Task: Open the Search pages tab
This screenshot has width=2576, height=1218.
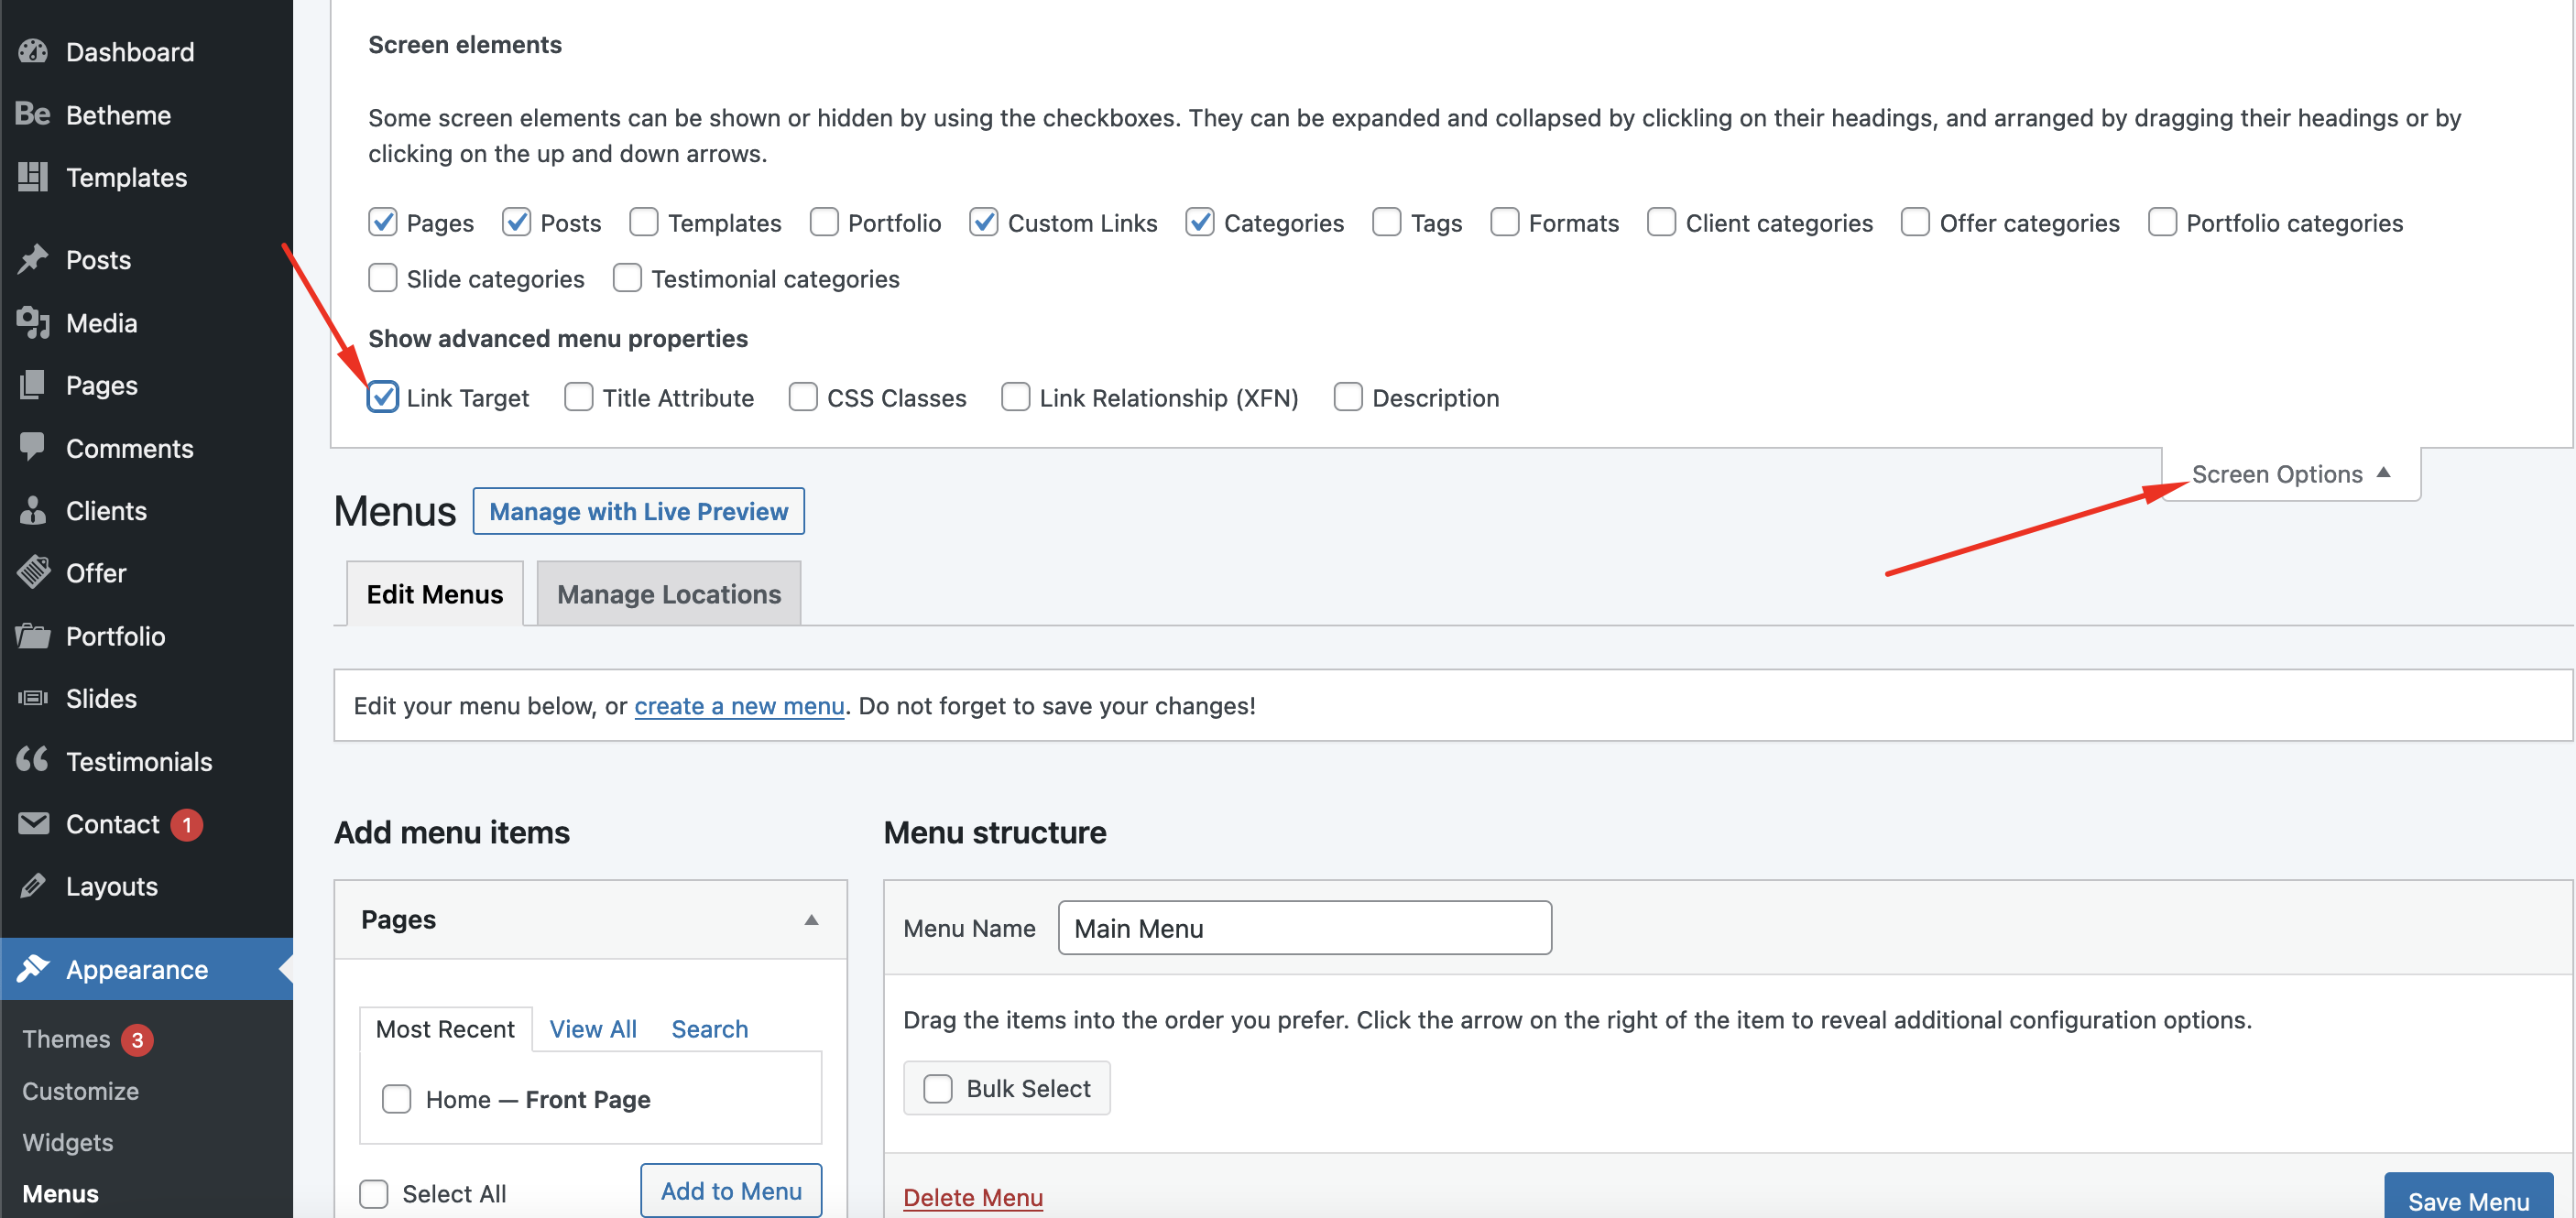Action: coord(709,1029)
